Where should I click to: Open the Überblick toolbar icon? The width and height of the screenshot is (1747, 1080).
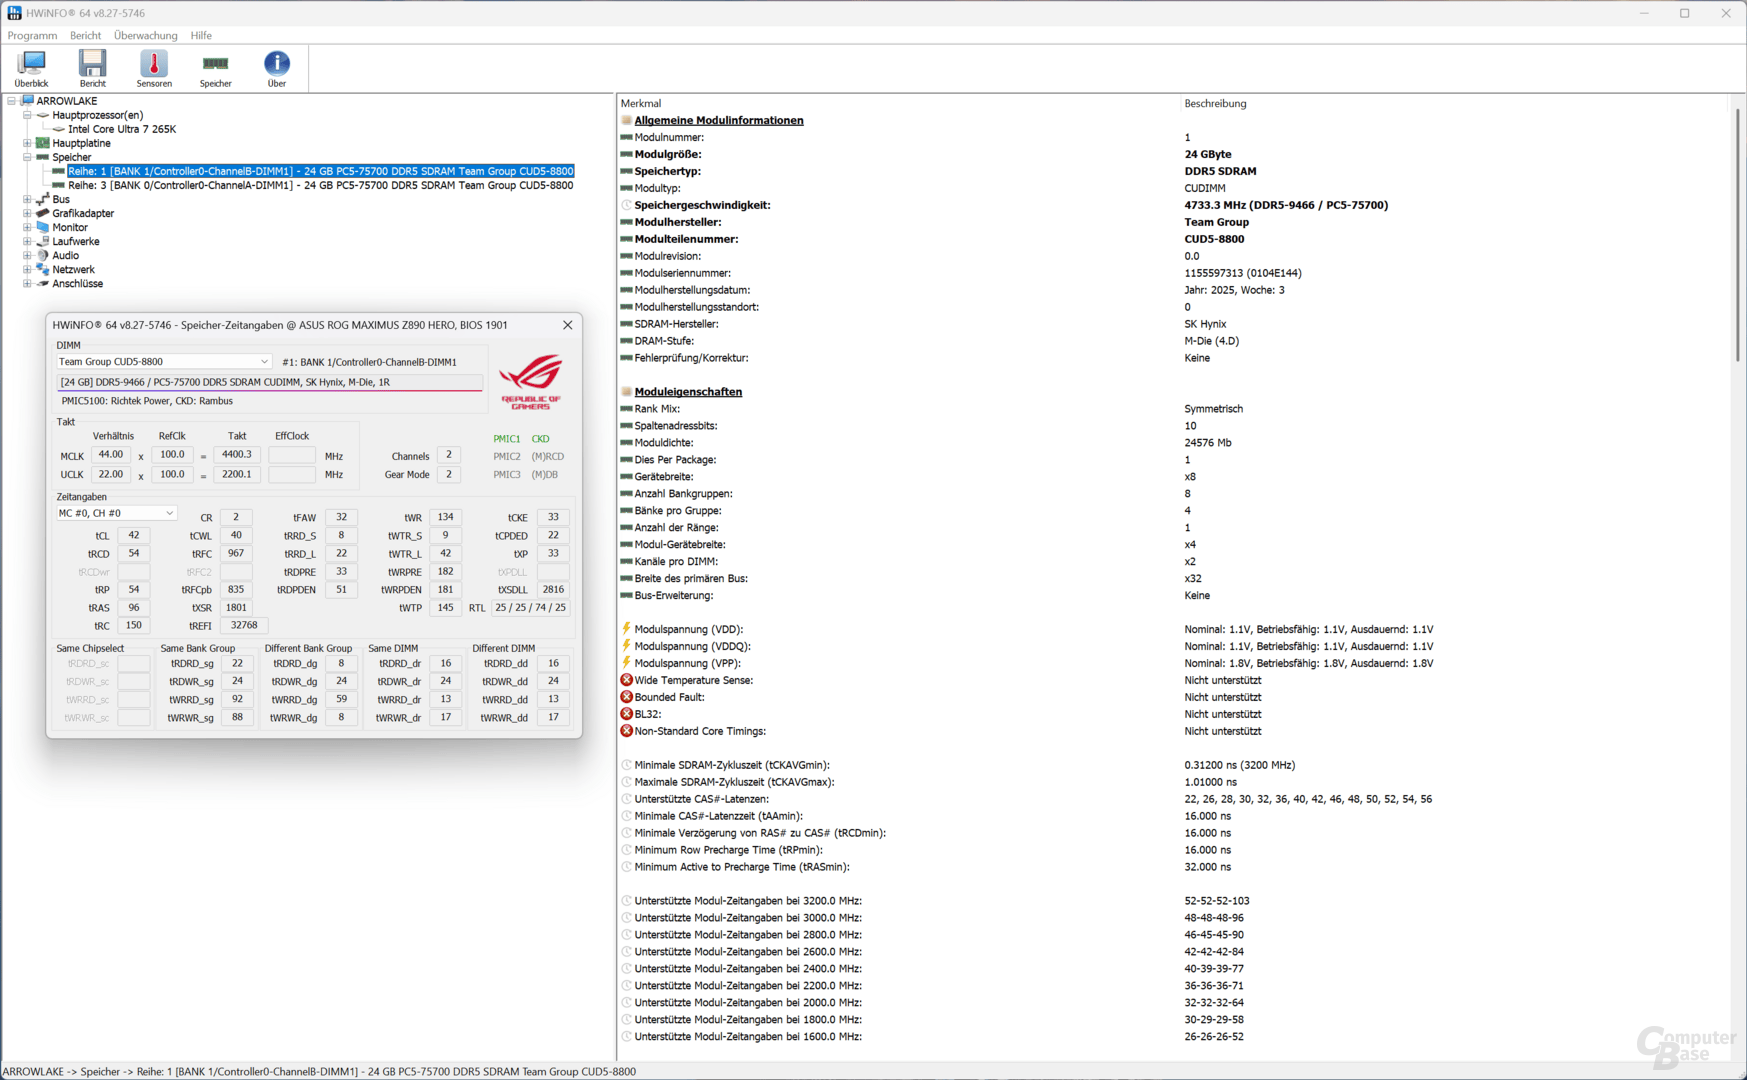coord(31,69)
